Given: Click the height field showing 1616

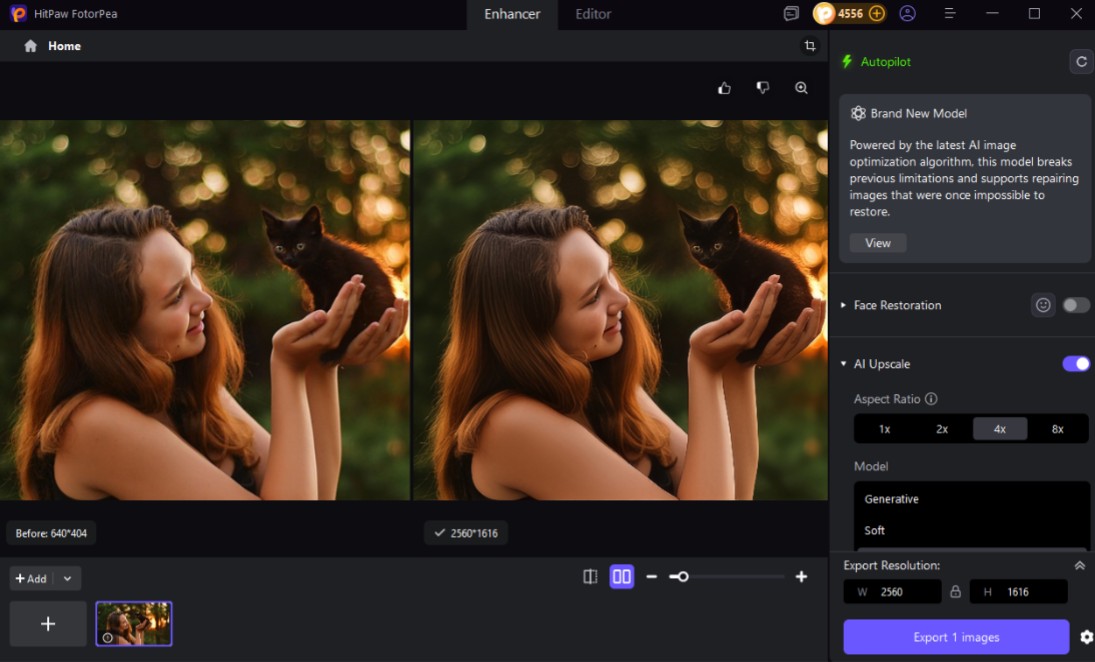Looking at the screenshot, I should 1018,591.
